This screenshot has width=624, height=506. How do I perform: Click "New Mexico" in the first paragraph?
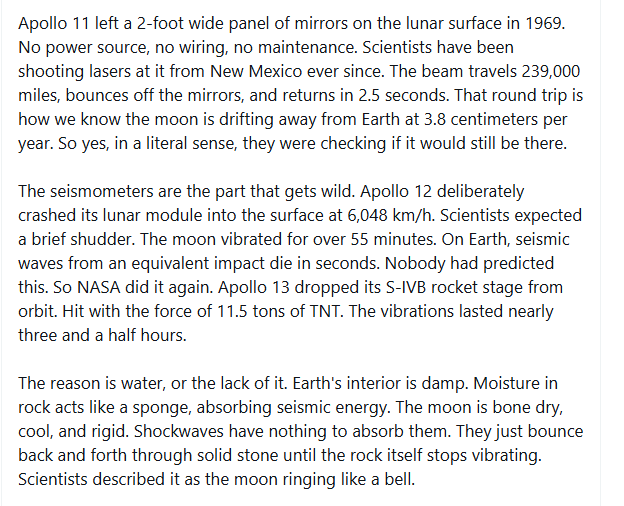(256, 72)
